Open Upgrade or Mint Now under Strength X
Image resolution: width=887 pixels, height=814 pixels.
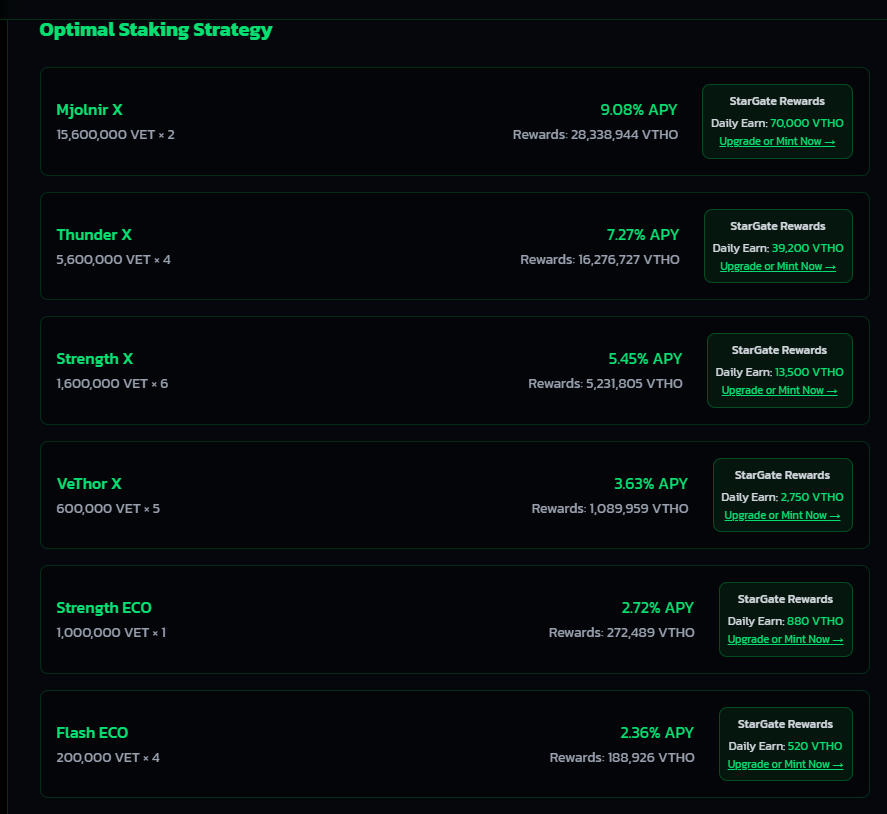pos(779,390)
